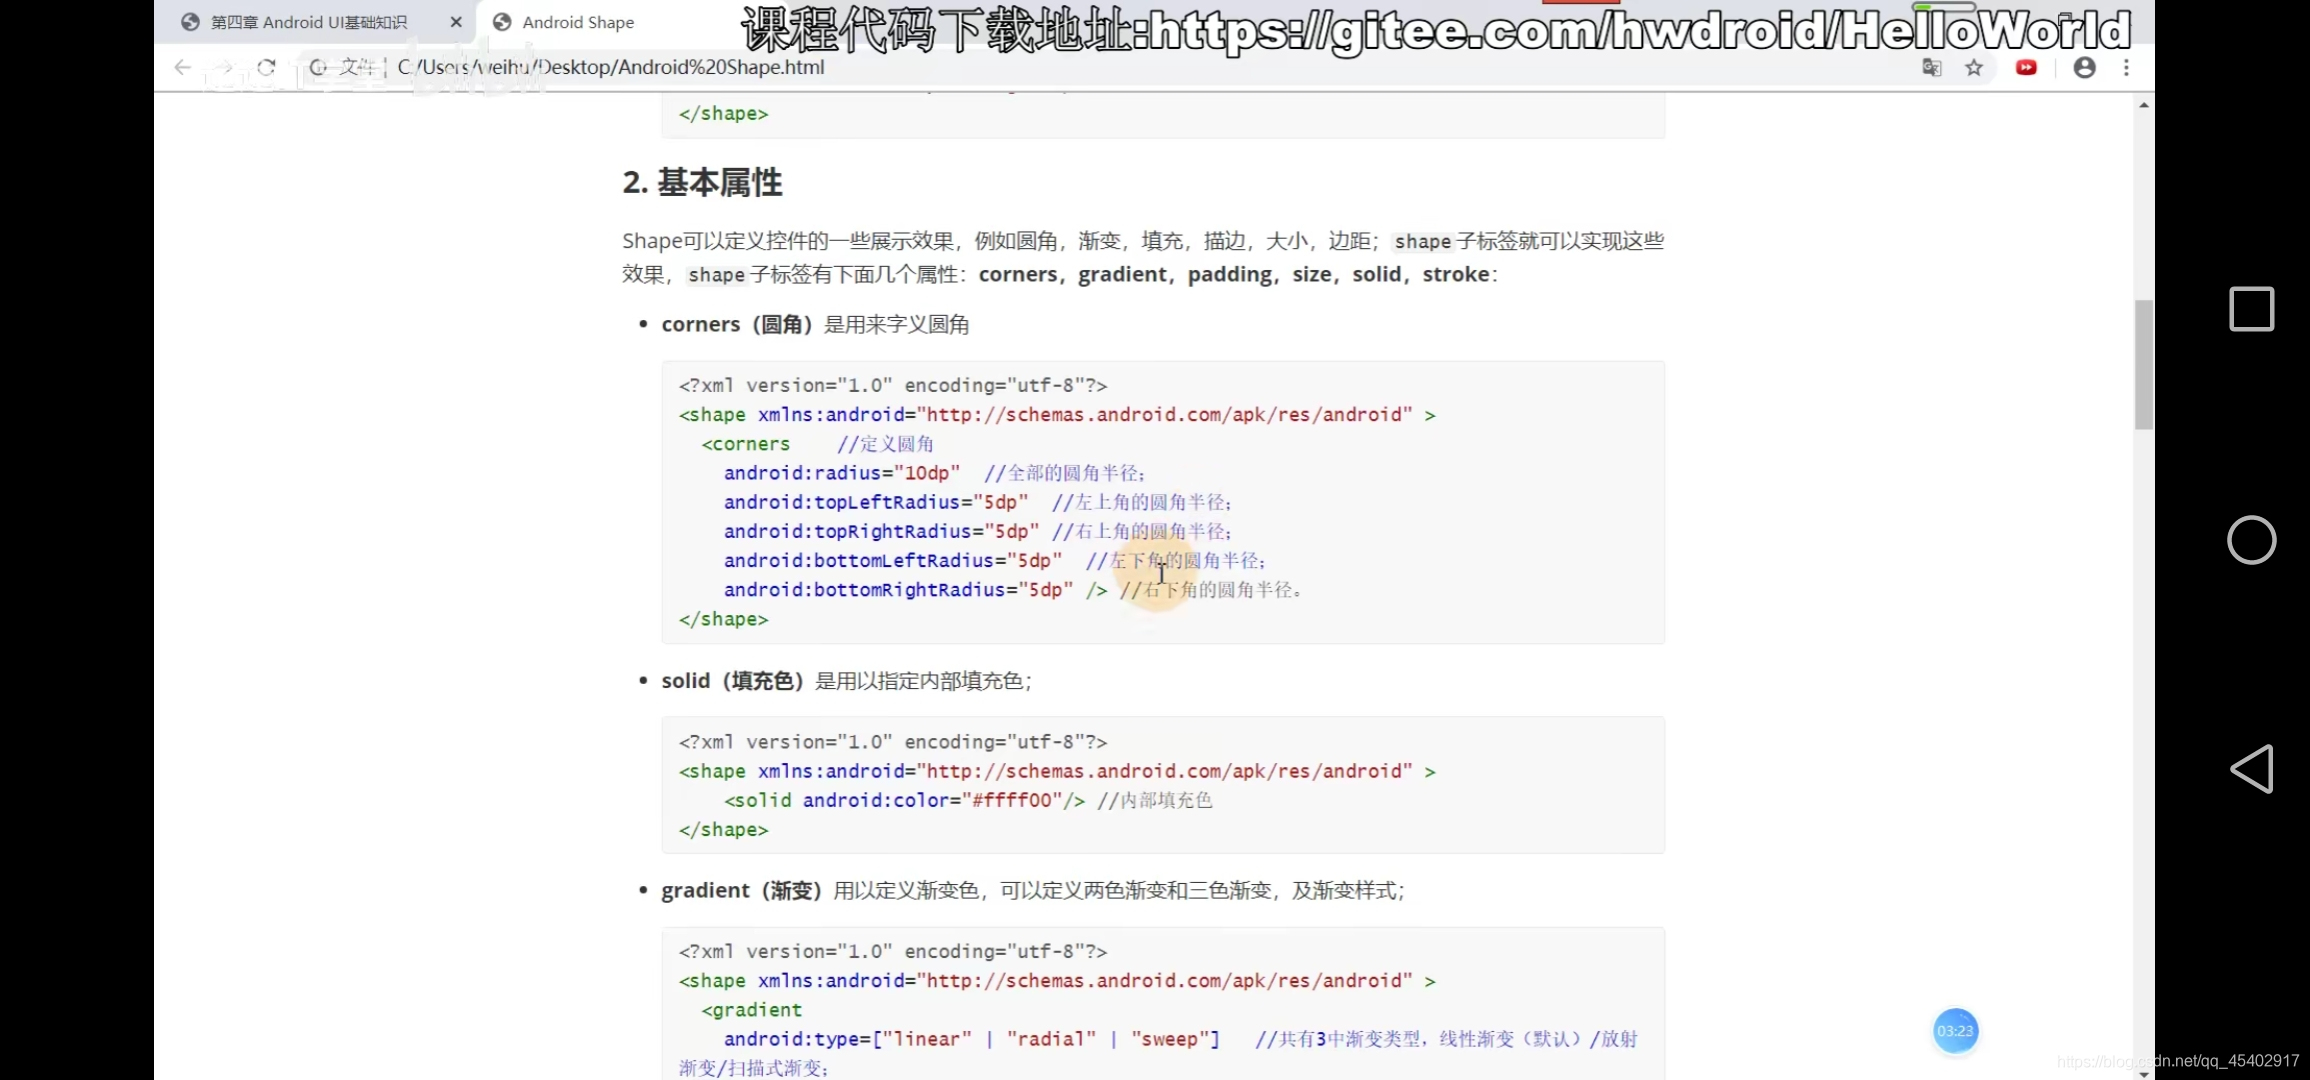Activate the red video speed controller extension

[2025, 67]
